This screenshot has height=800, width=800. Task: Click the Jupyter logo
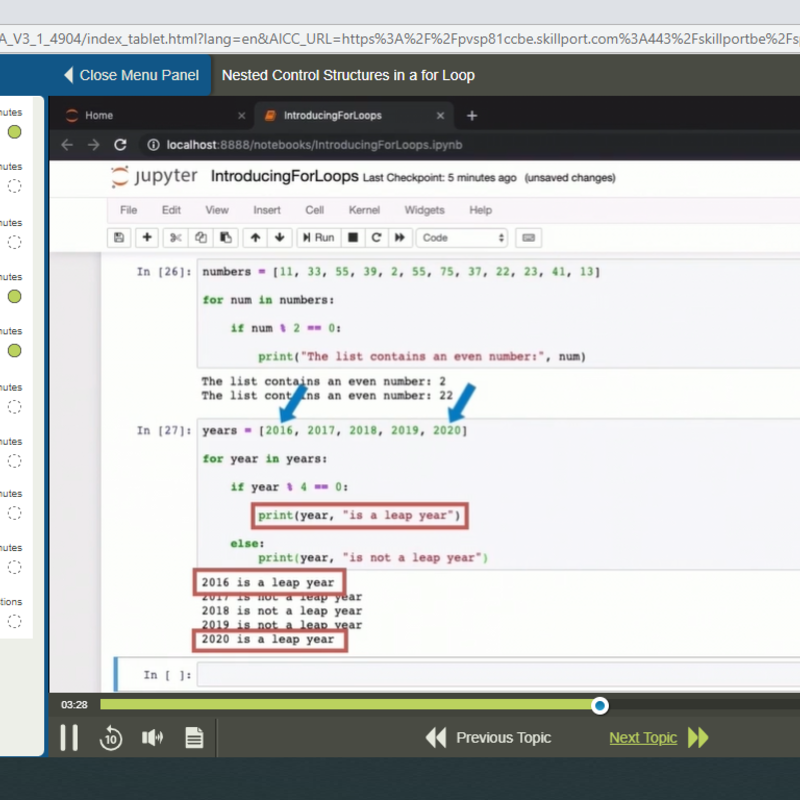154,177
